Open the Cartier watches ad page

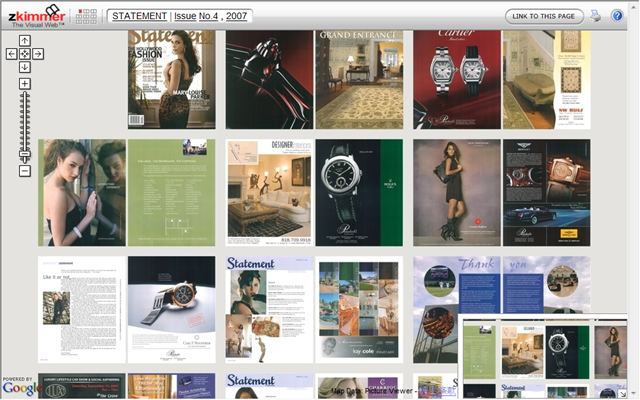pyautogui.click(x=457, y=79)
